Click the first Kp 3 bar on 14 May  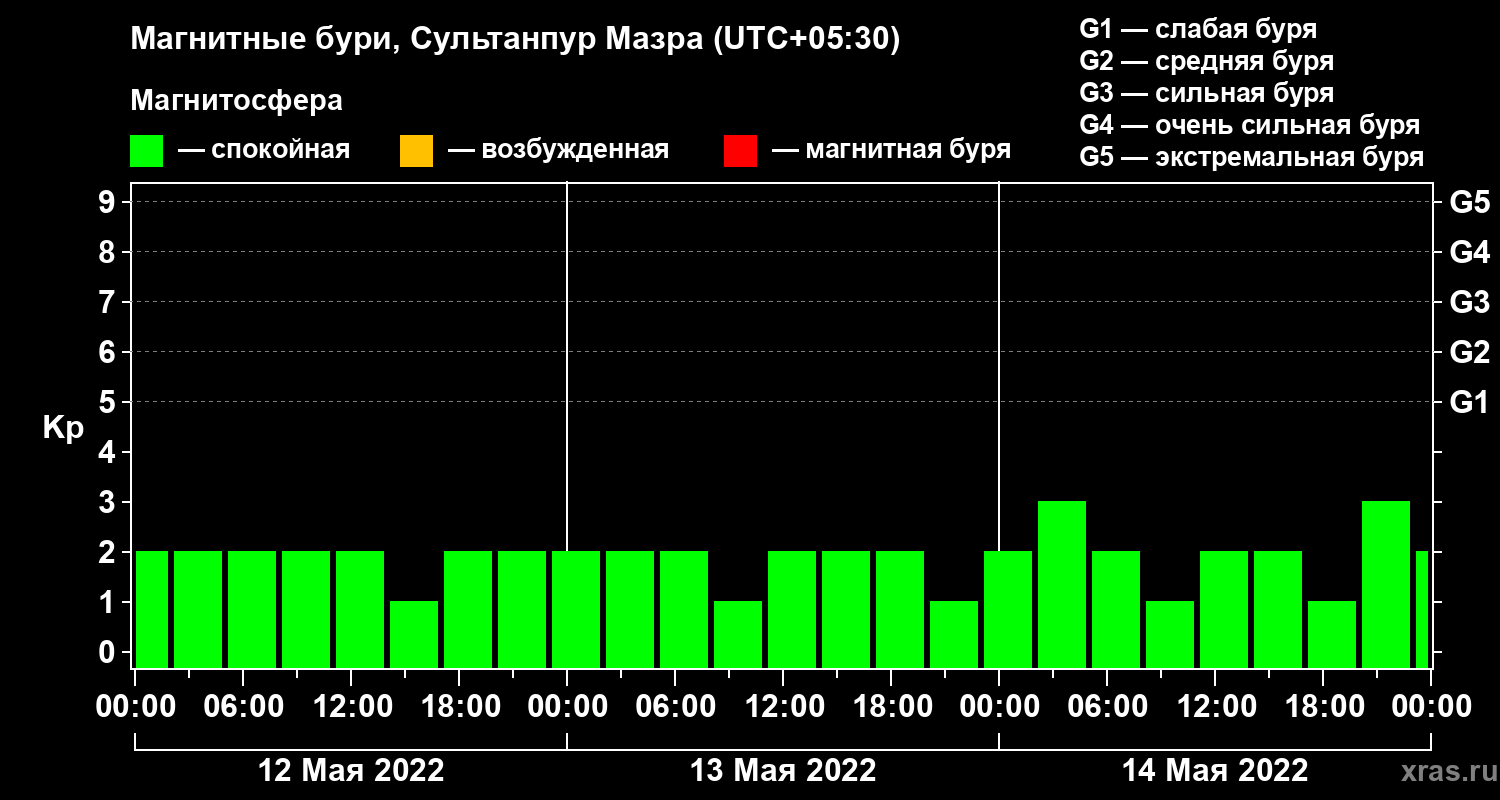[1062, 584]
